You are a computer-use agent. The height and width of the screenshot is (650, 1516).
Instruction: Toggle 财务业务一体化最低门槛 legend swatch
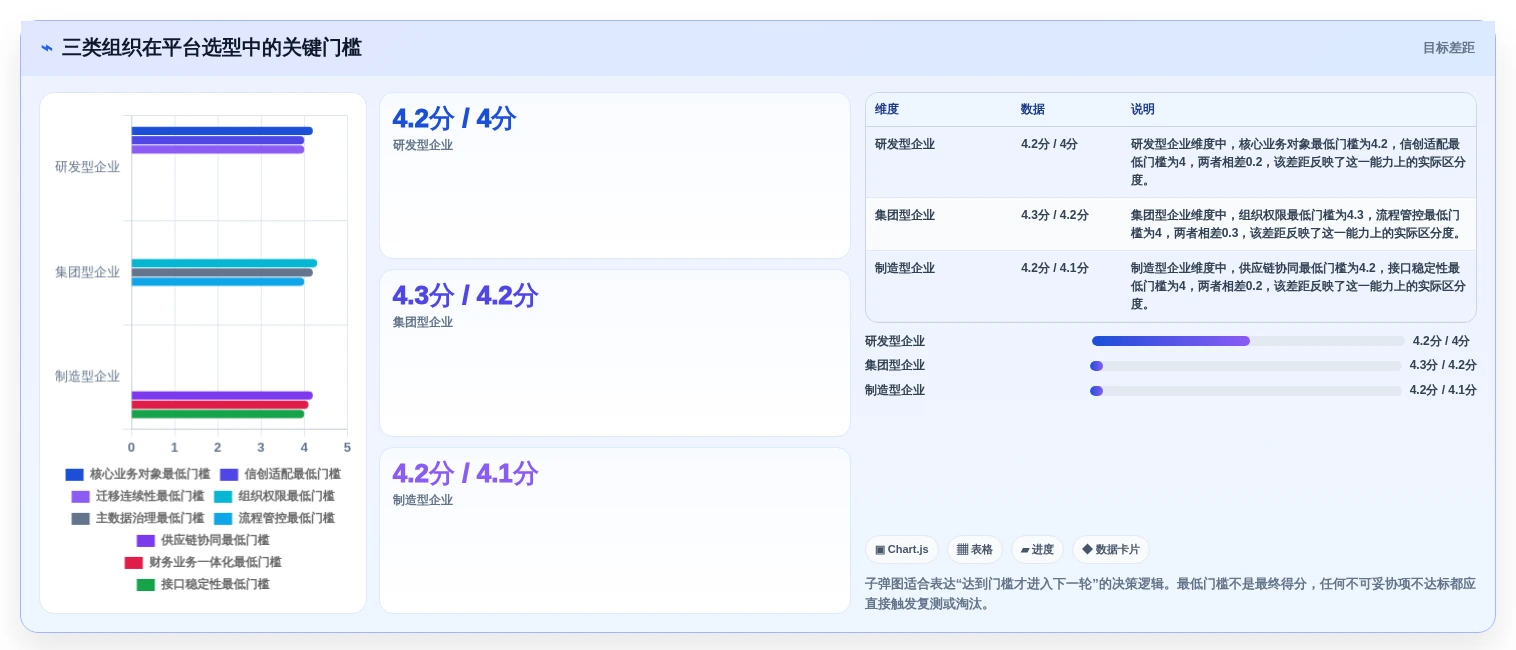(134, 563)
